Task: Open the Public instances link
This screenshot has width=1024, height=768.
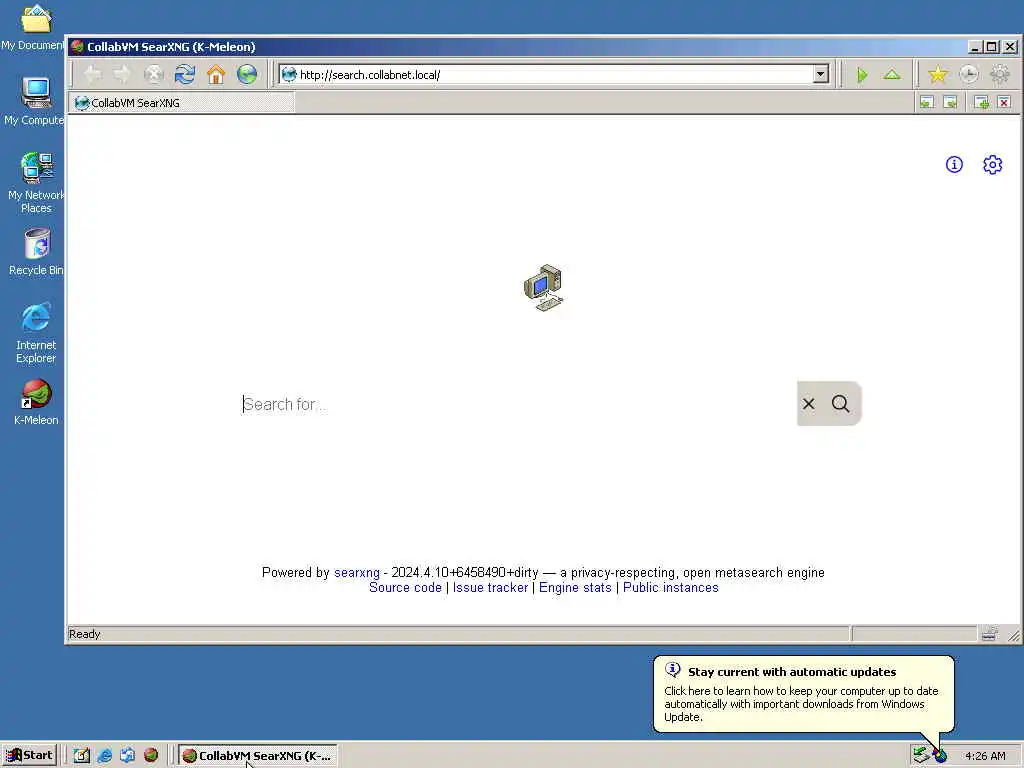Action: (671, 588)
